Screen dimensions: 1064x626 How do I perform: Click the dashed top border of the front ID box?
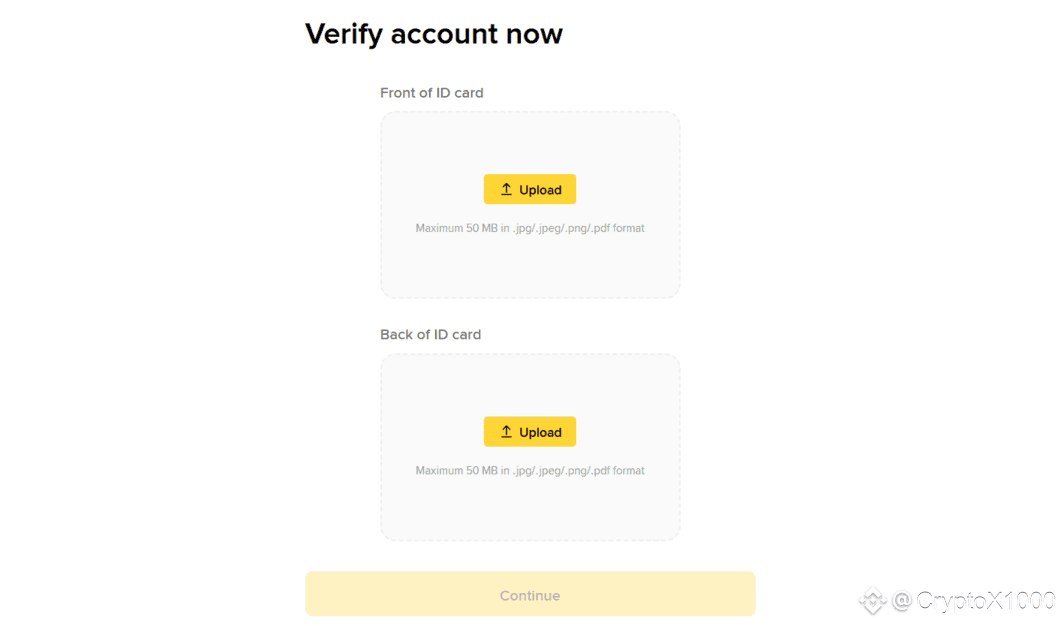530,112
